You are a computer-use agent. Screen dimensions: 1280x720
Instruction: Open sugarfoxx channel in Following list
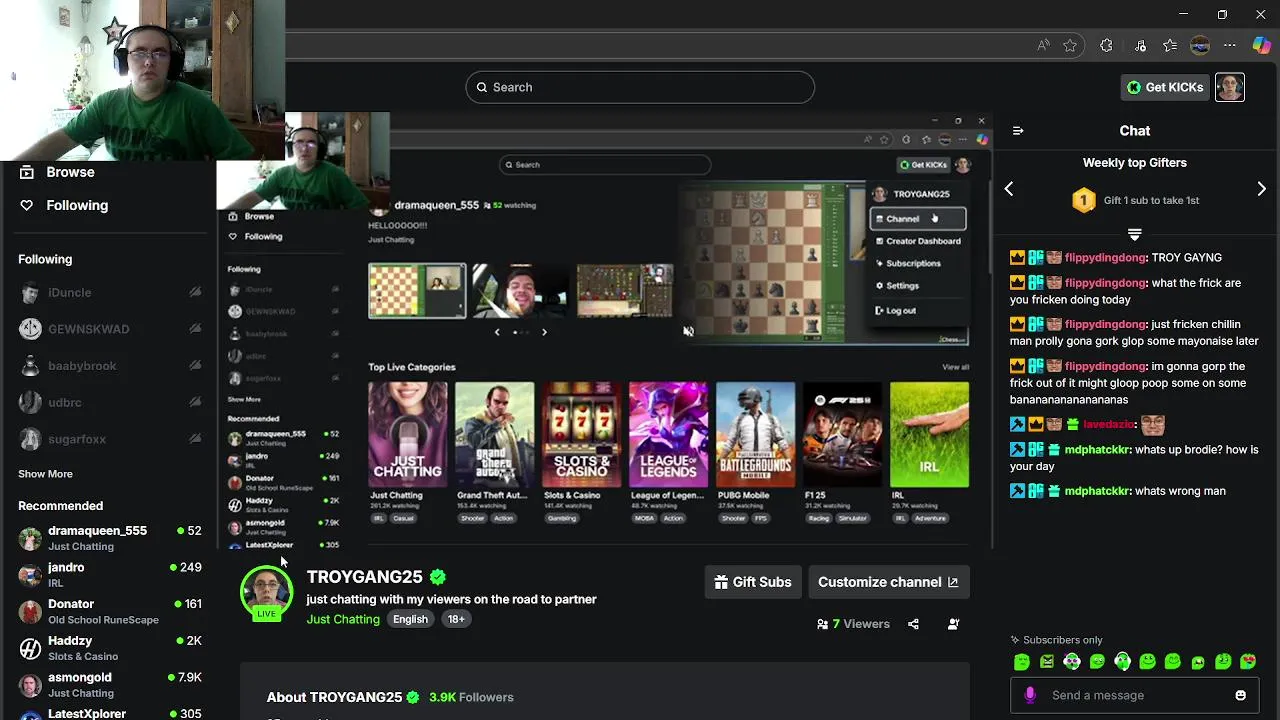tap(110, 439)
